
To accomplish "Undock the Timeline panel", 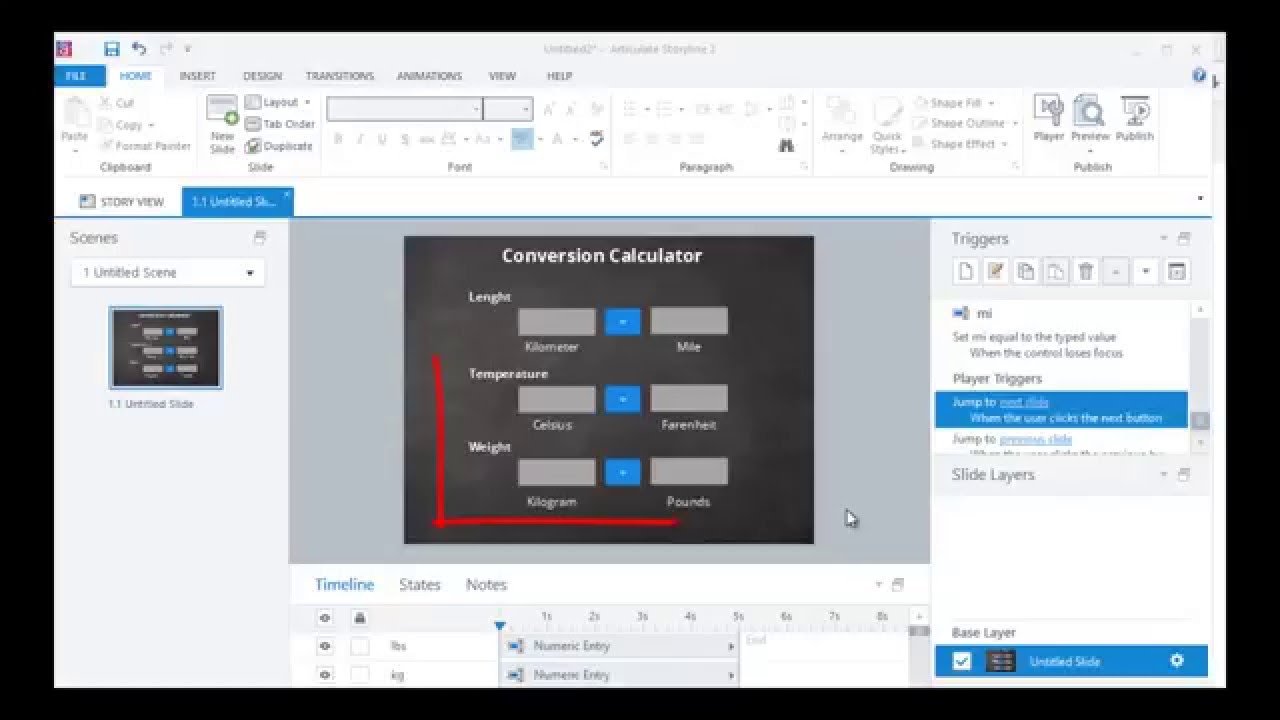I will coord(898,585).
